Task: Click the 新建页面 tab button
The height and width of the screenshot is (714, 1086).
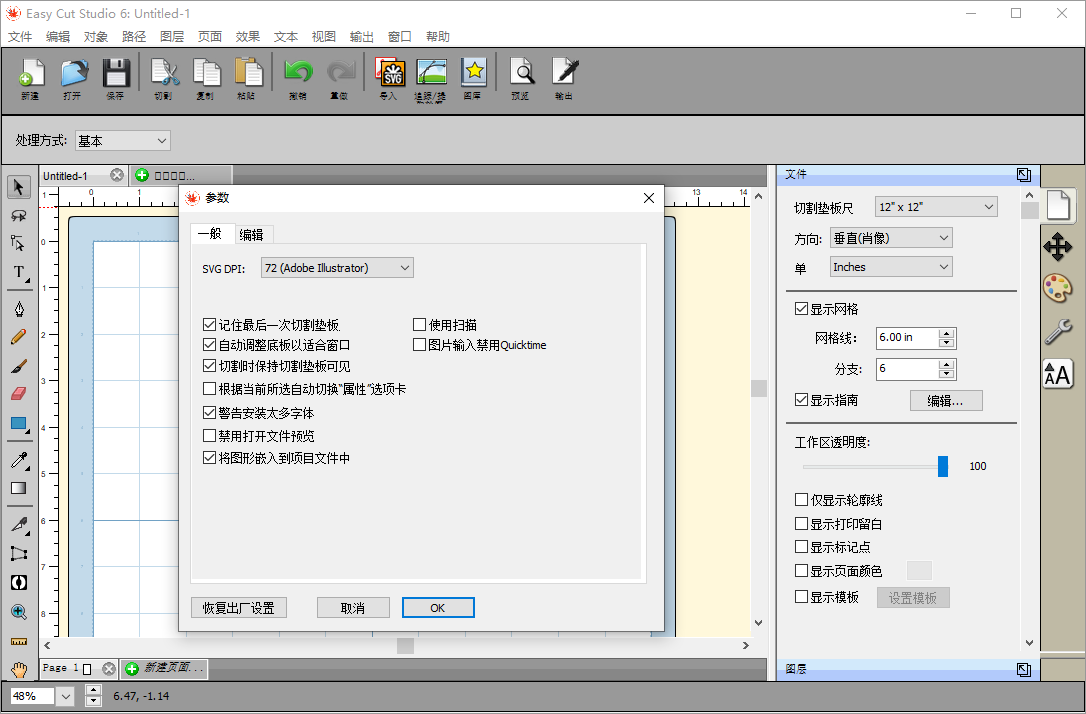Action: (165, 668)
